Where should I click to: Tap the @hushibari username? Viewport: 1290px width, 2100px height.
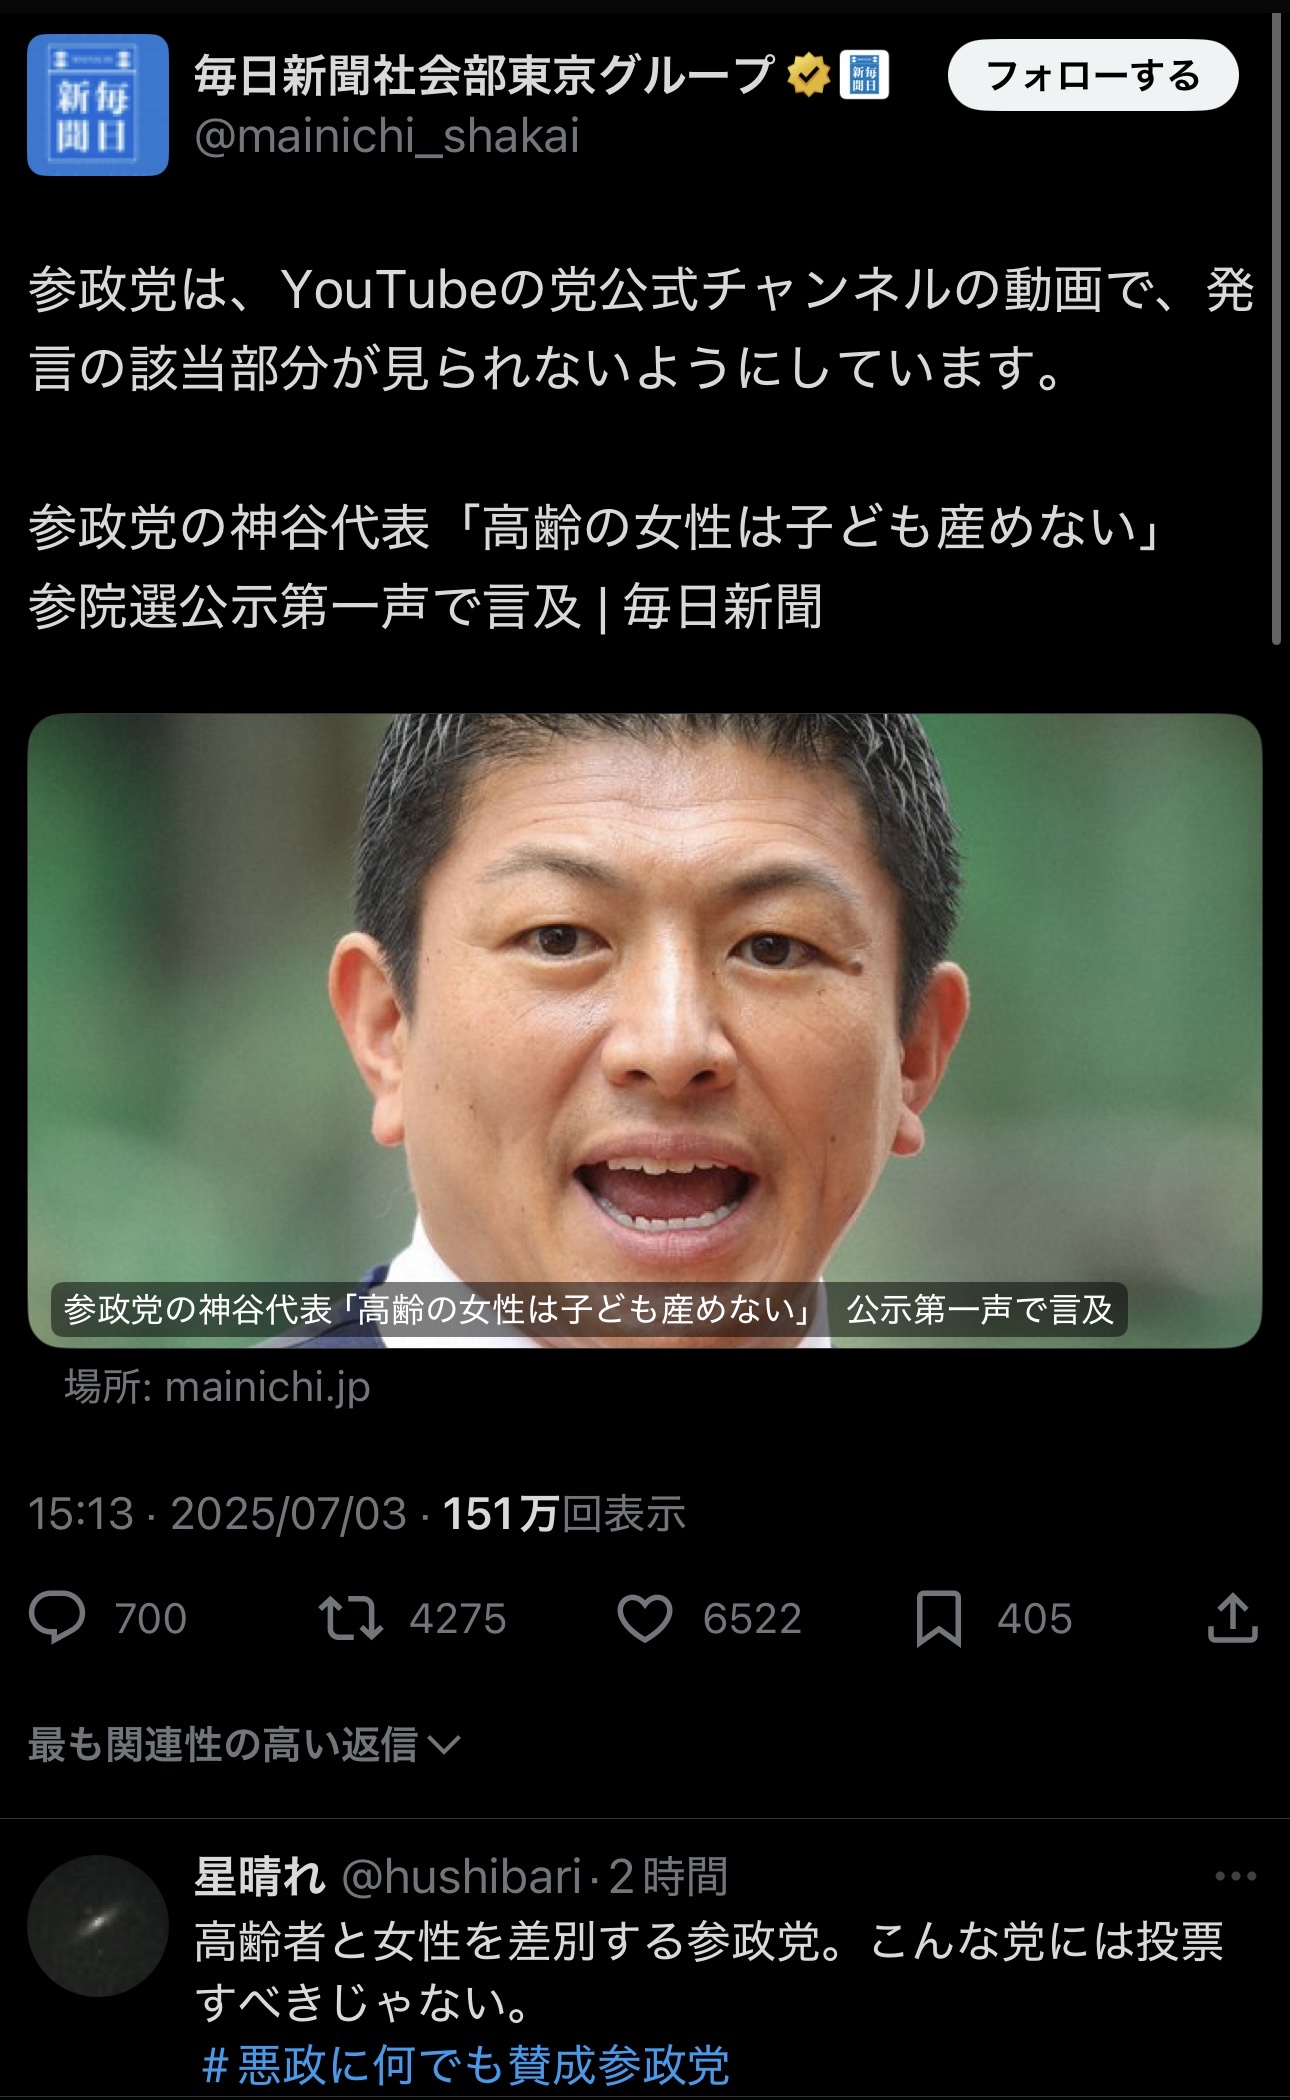(462, 1876)
